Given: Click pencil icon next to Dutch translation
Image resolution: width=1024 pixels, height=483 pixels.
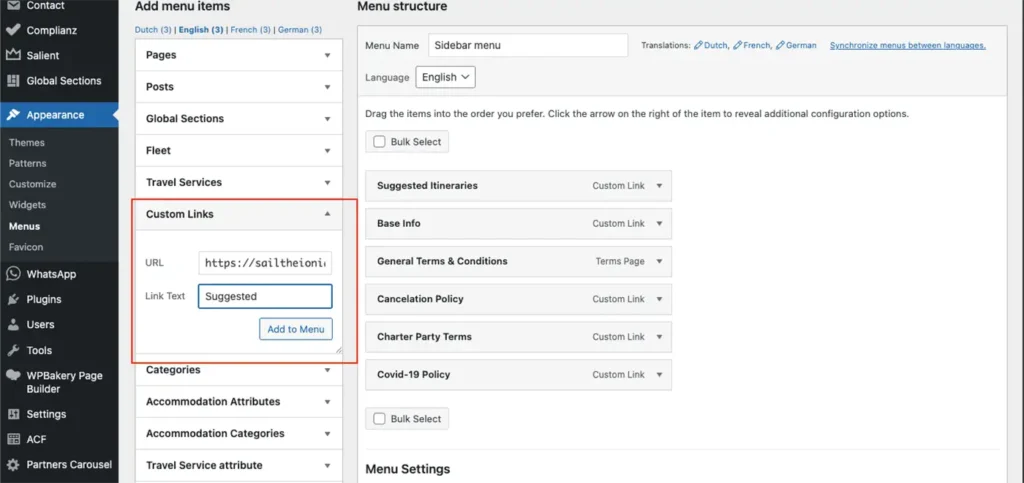Looking at the screenshot, I should point(698,46).
